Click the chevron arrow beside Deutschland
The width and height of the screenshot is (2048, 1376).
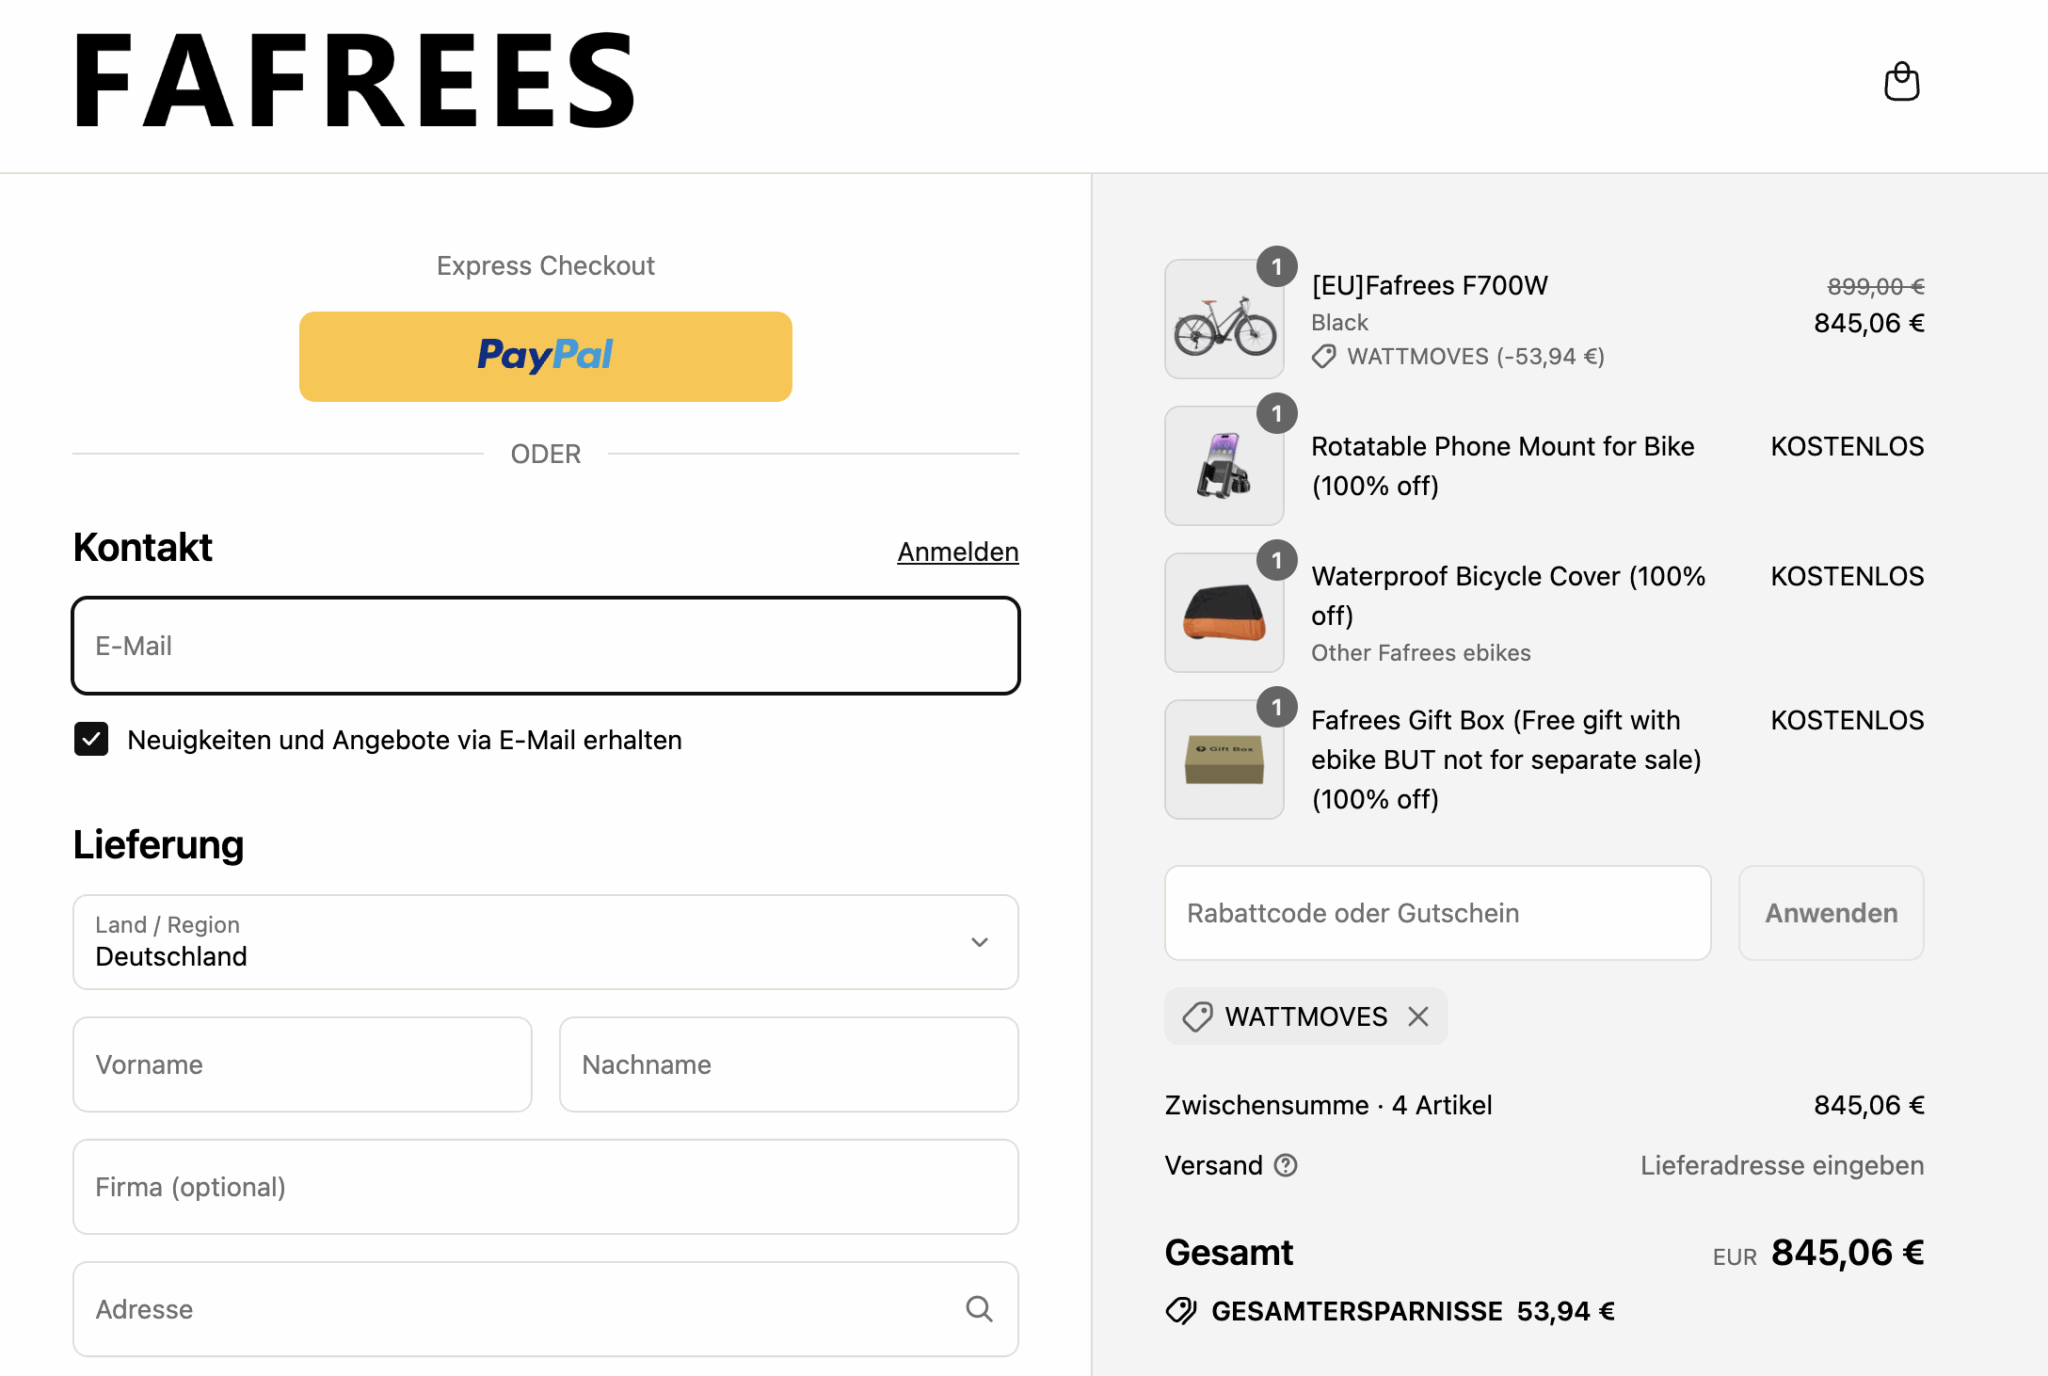(x=980, y=942)
